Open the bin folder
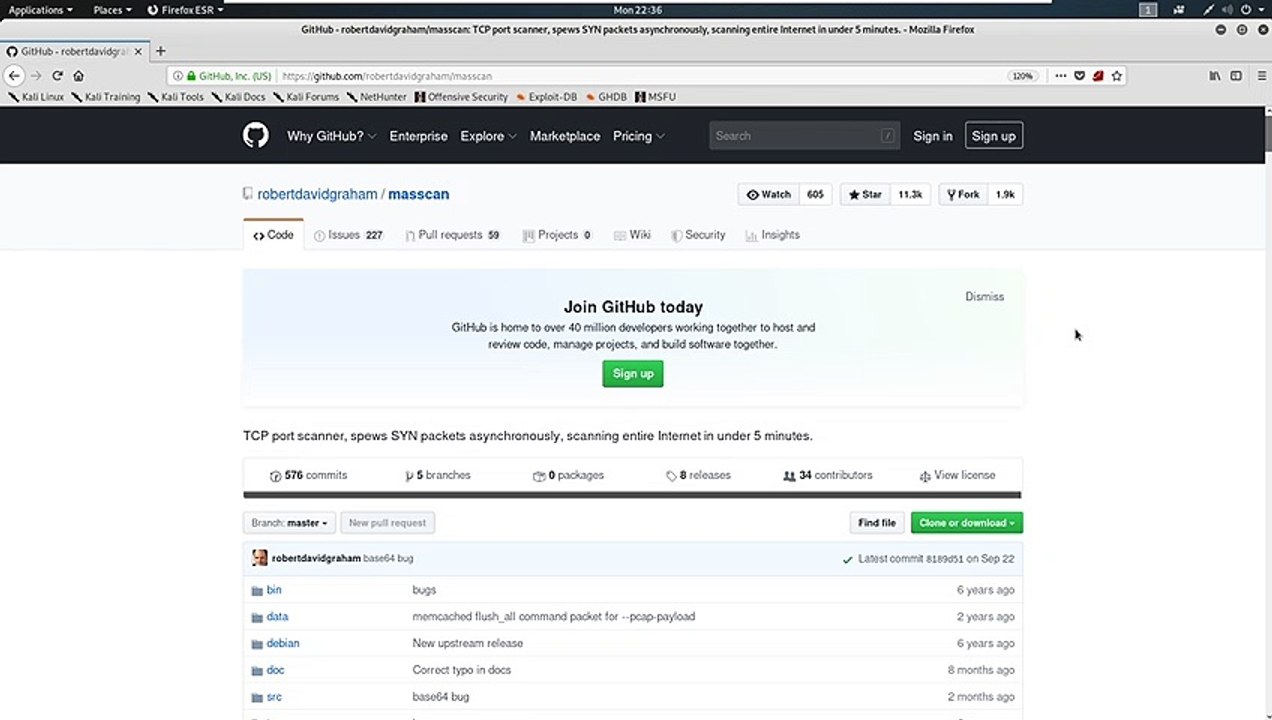Image resolution: width=1272 pixels, height=720 pixels. [x=274, y=590]
